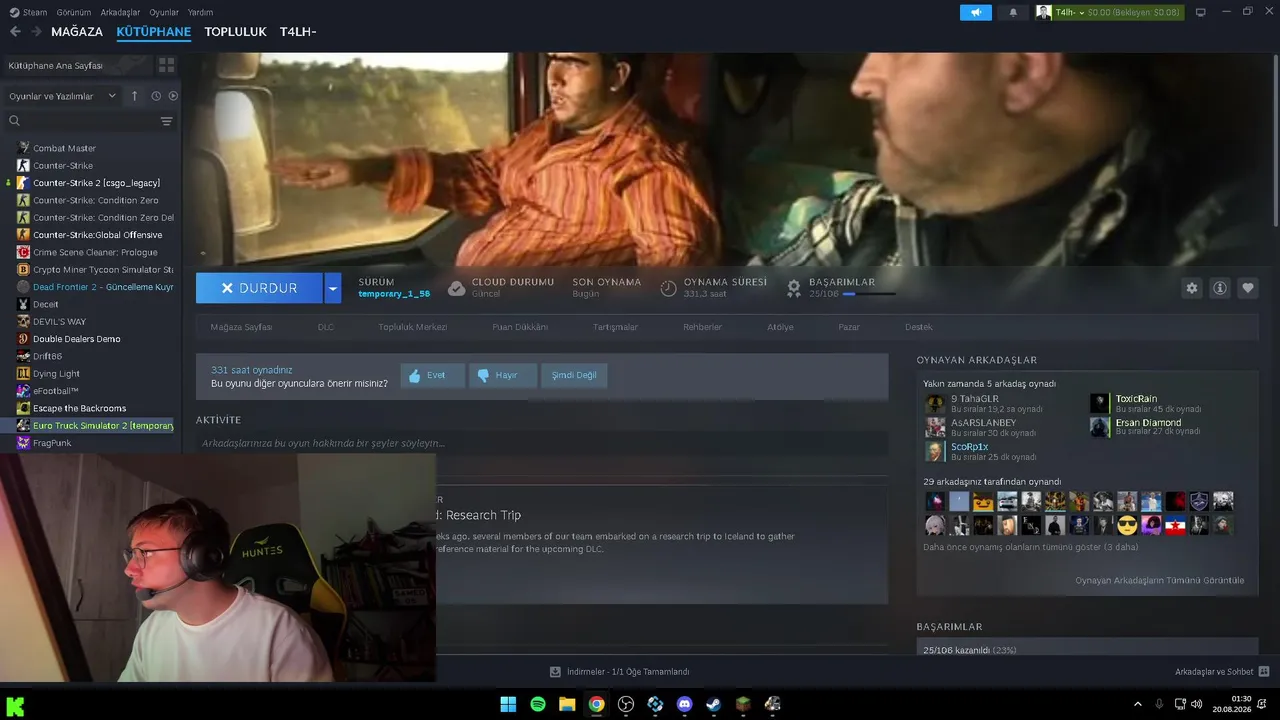Go to Kütüphane Ana Sayfası
Screen dimensions: 1280x720
coord(78,65)
